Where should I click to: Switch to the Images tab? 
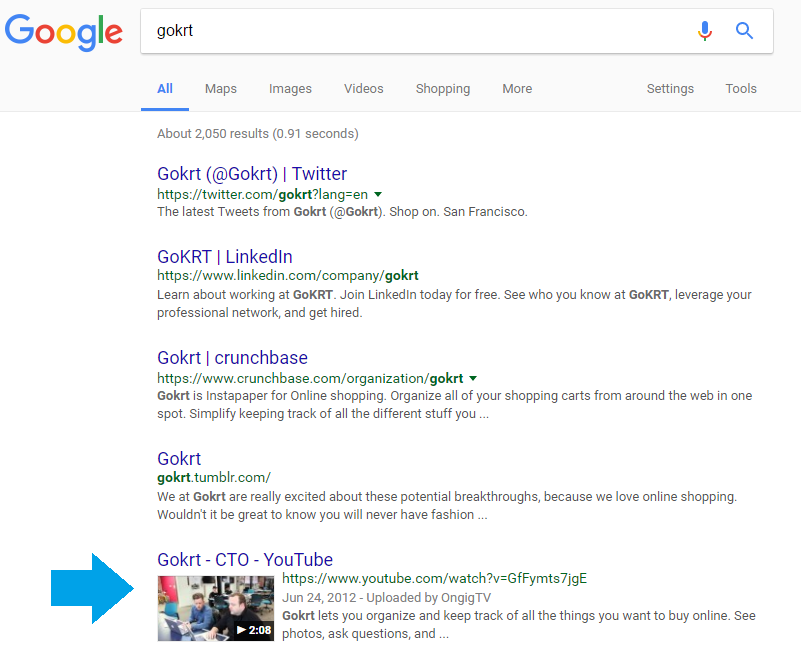pos(290,89)
